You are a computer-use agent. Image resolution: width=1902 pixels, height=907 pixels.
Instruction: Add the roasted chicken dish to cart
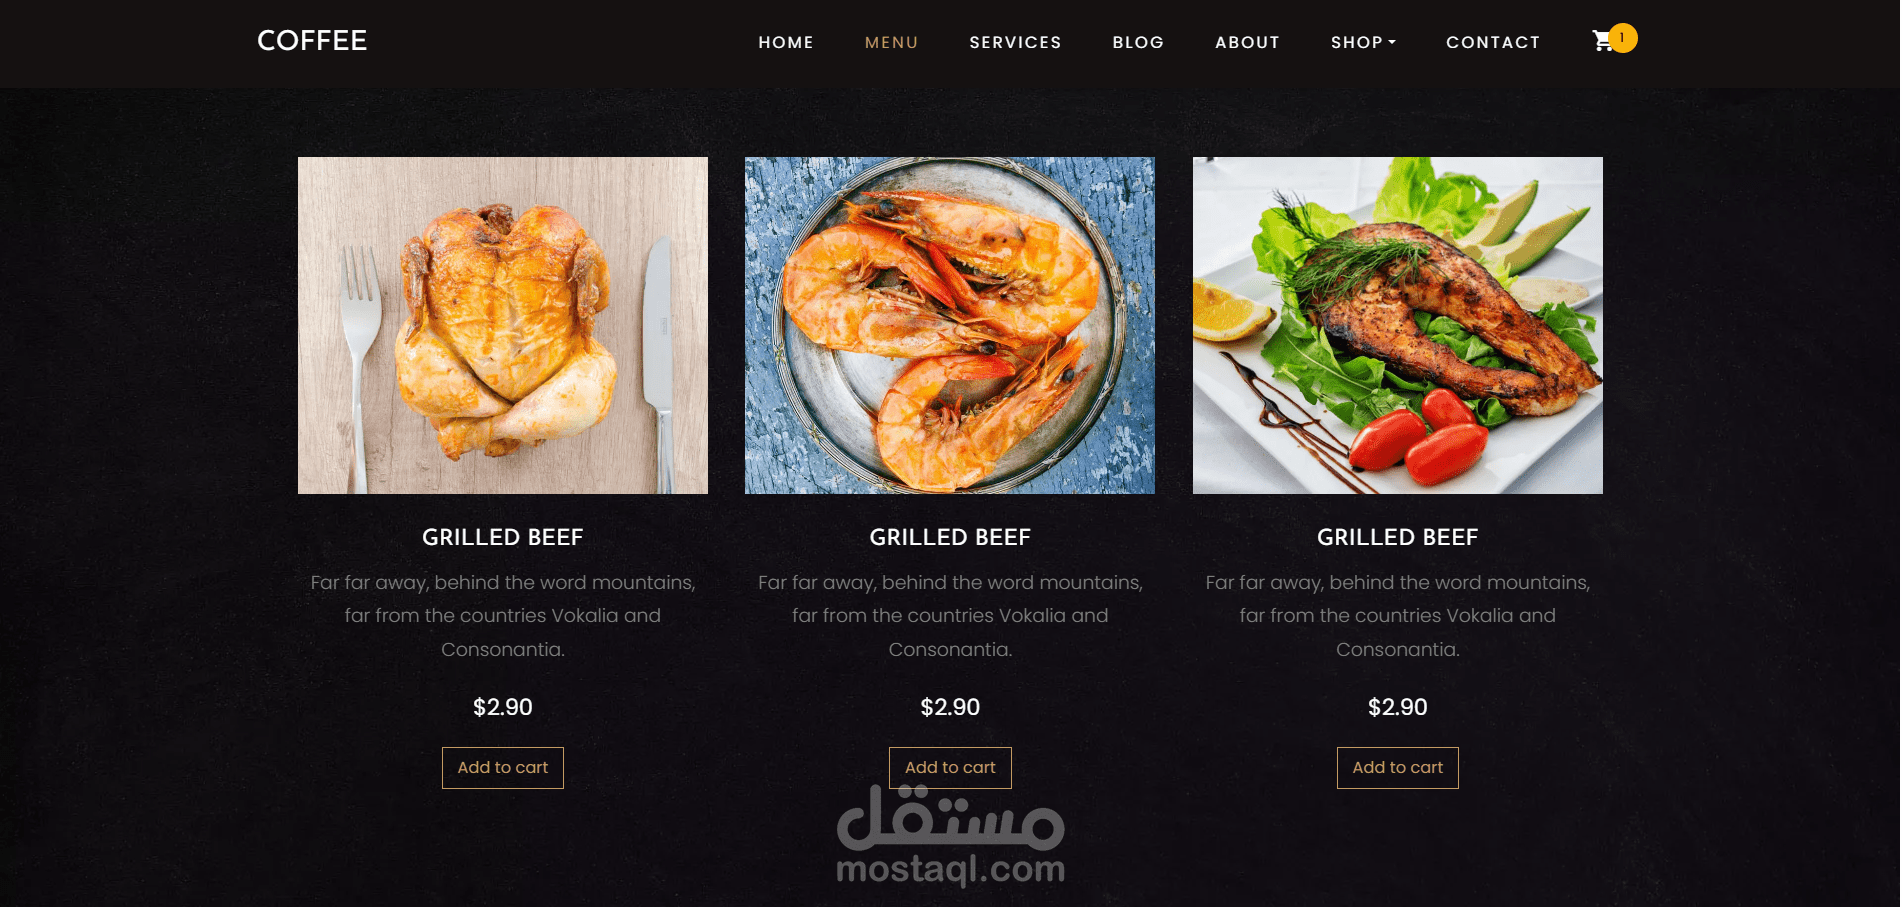[x=503, y=768]
